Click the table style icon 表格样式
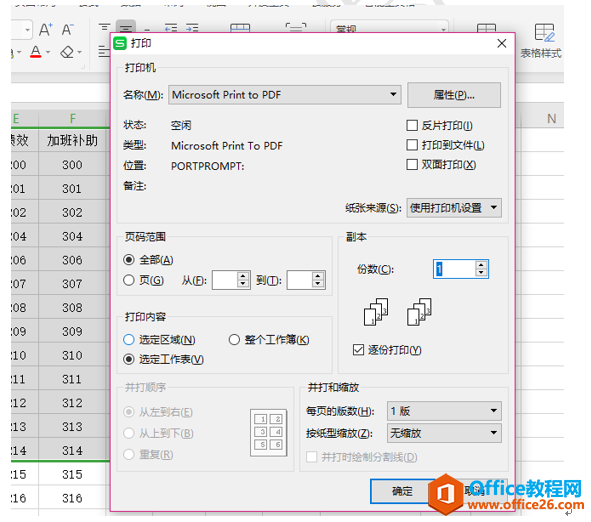591x522 pixels. pos(541,41)
